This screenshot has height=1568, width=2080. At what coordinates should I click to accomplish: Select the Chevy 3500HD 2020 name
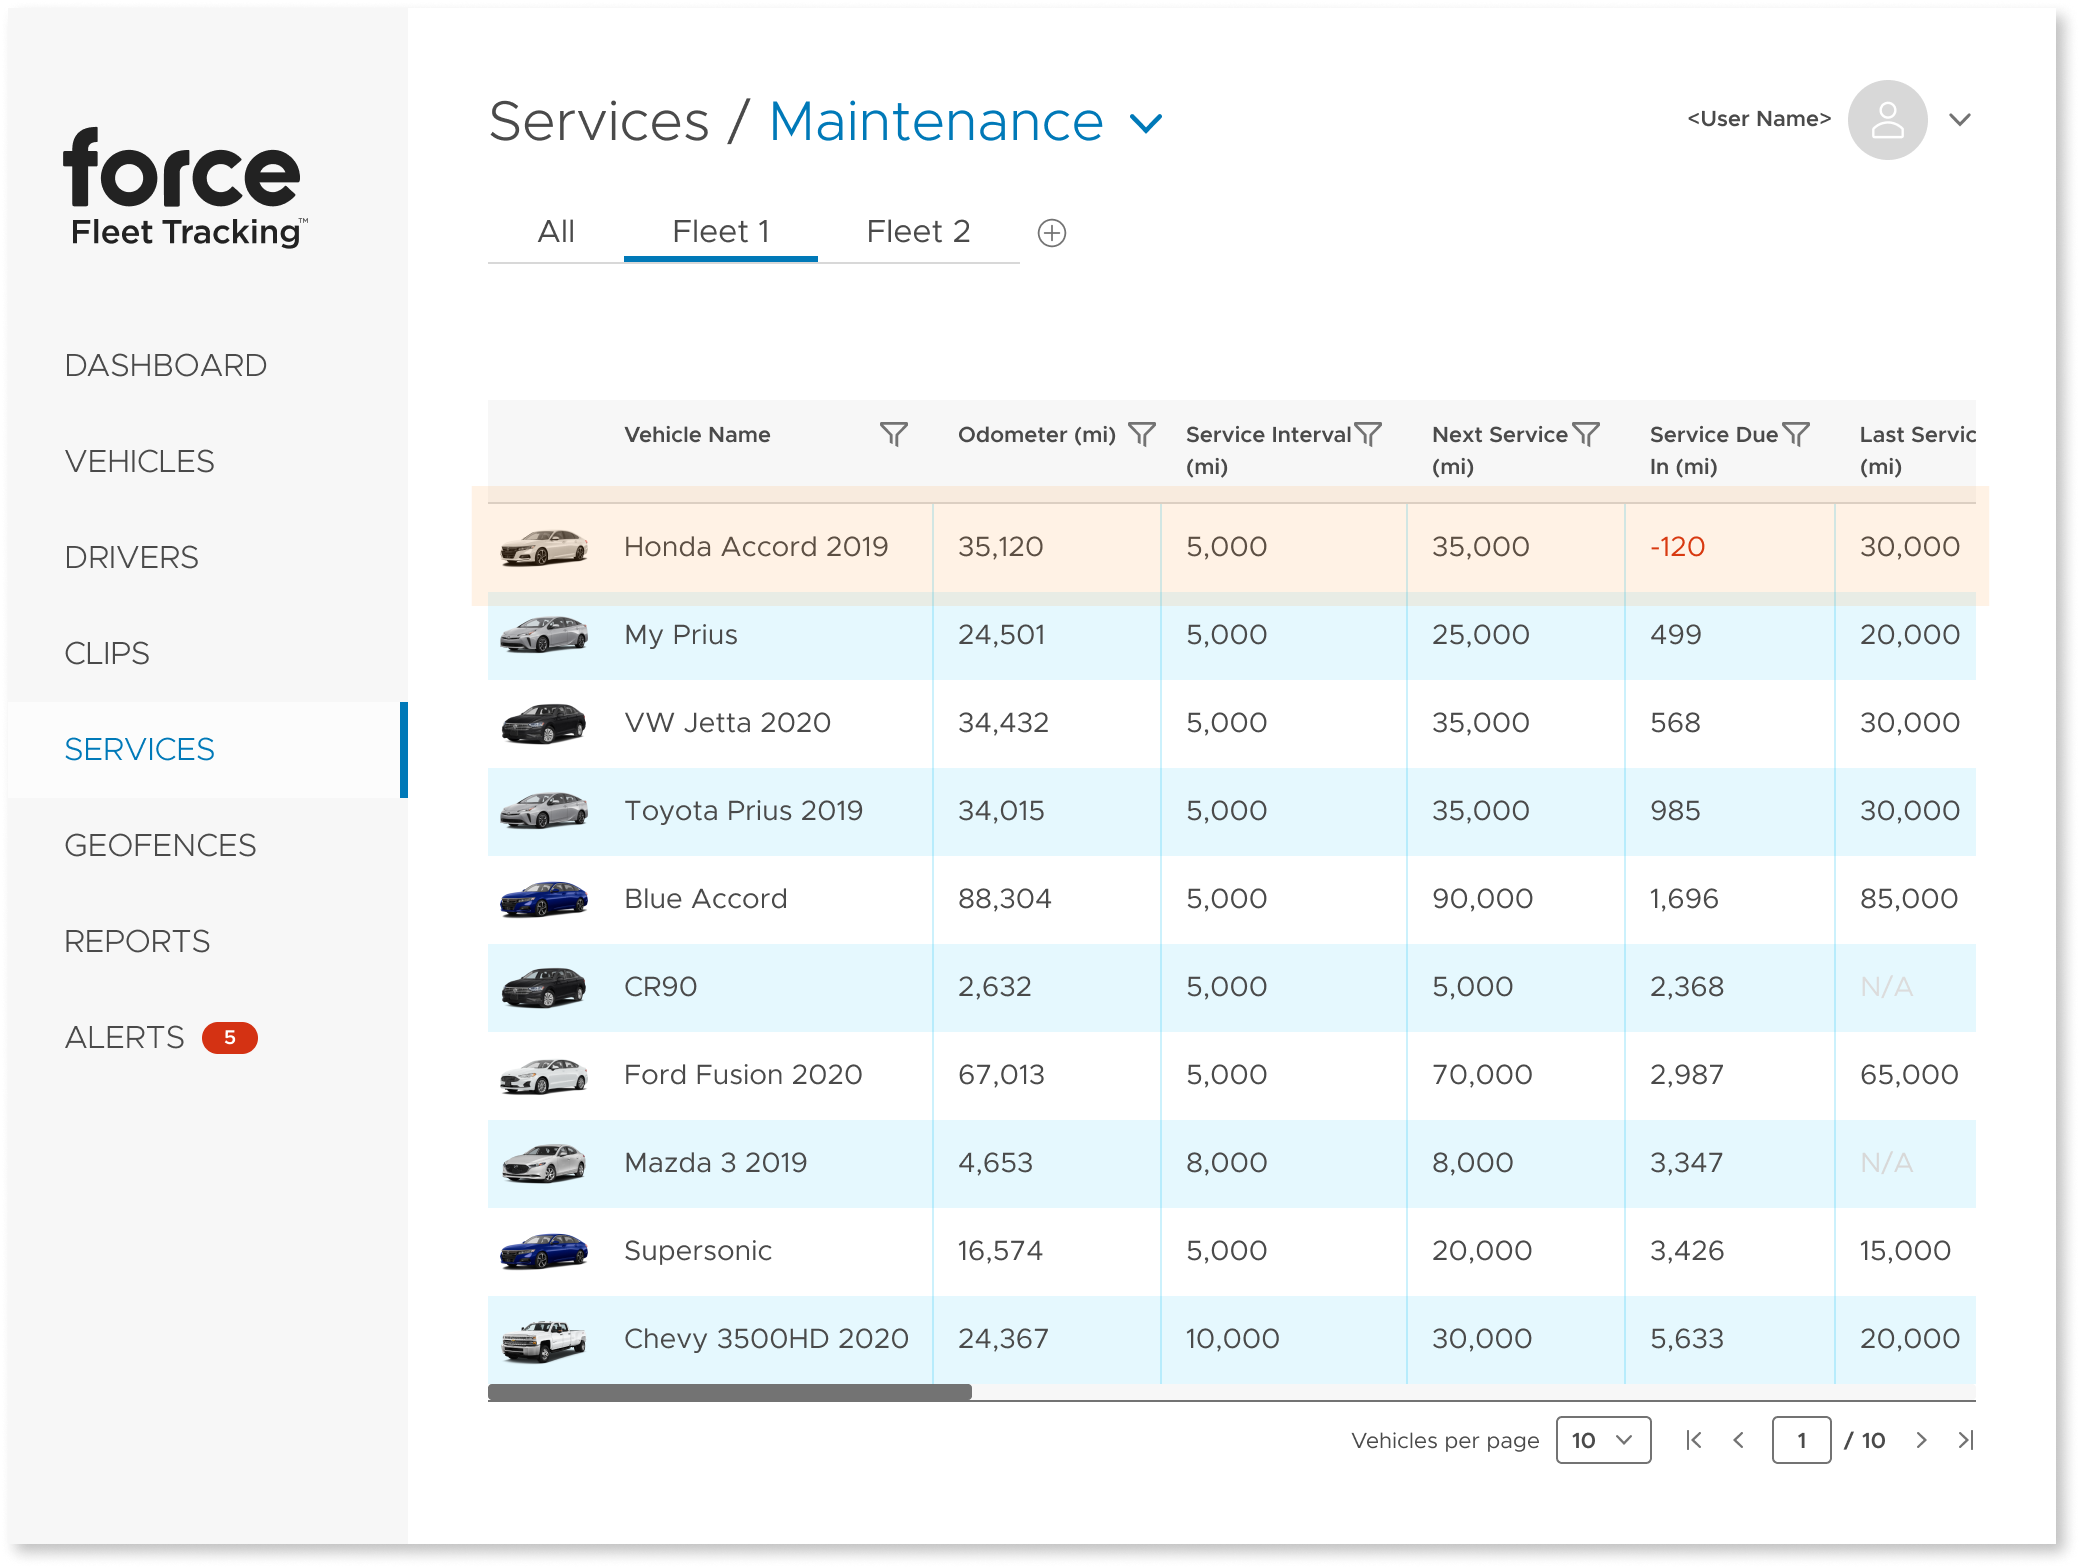766,1339
